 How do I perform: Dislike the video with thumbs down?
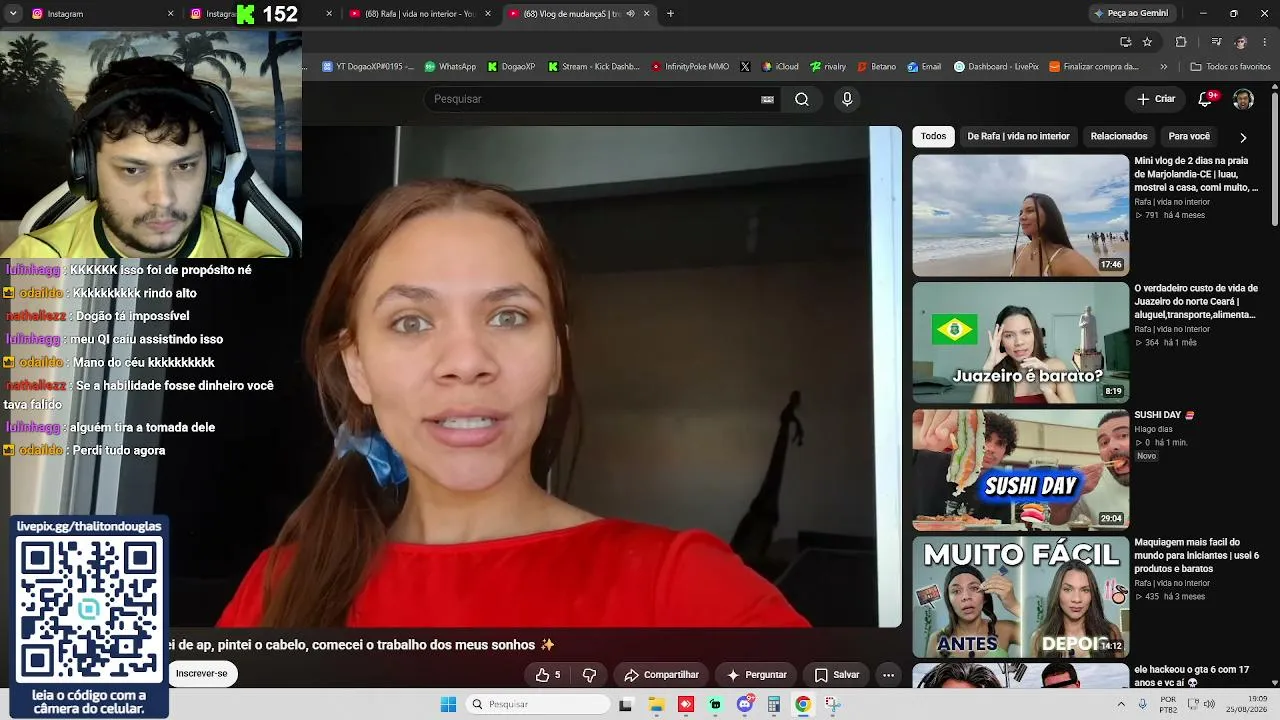pos(589,675)
